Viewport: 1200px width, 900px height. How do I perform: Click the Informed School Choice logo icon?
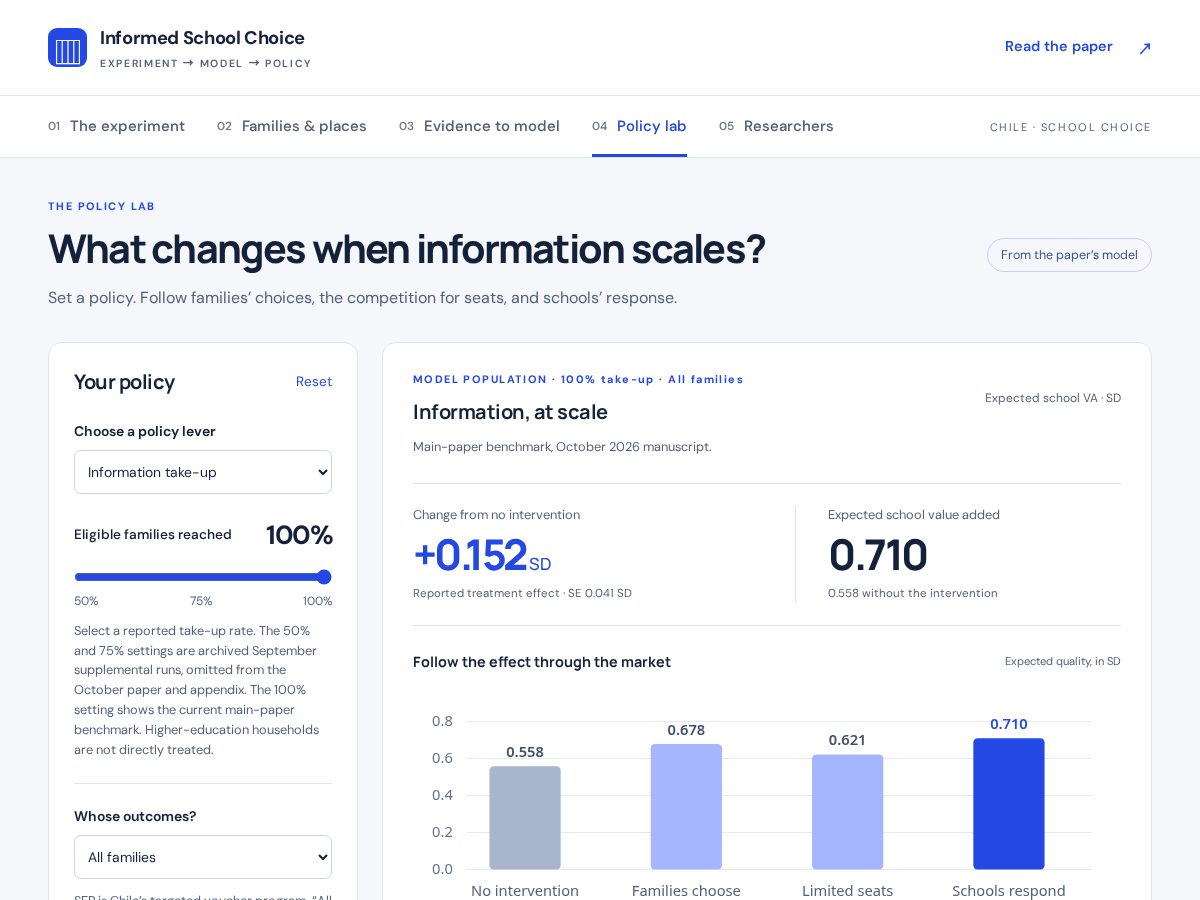point(67,47)
